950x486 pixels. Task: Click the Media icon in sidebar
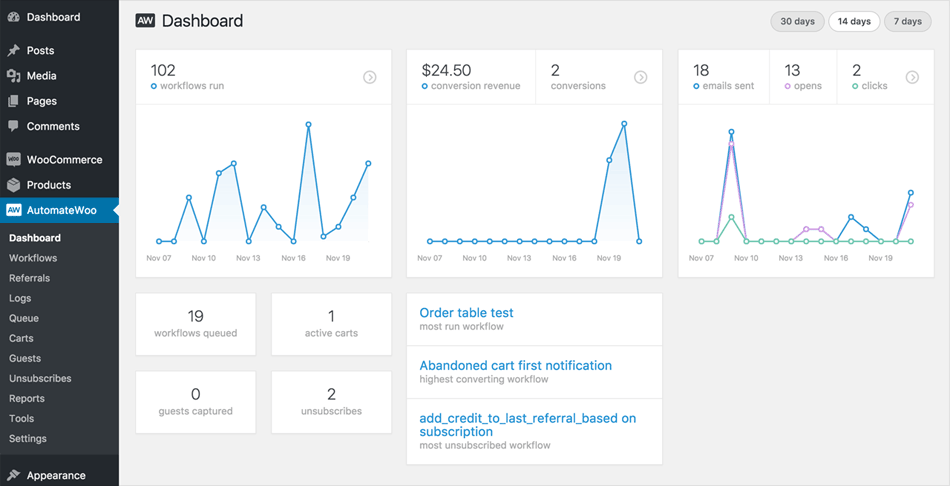click(x=13, y=76)
